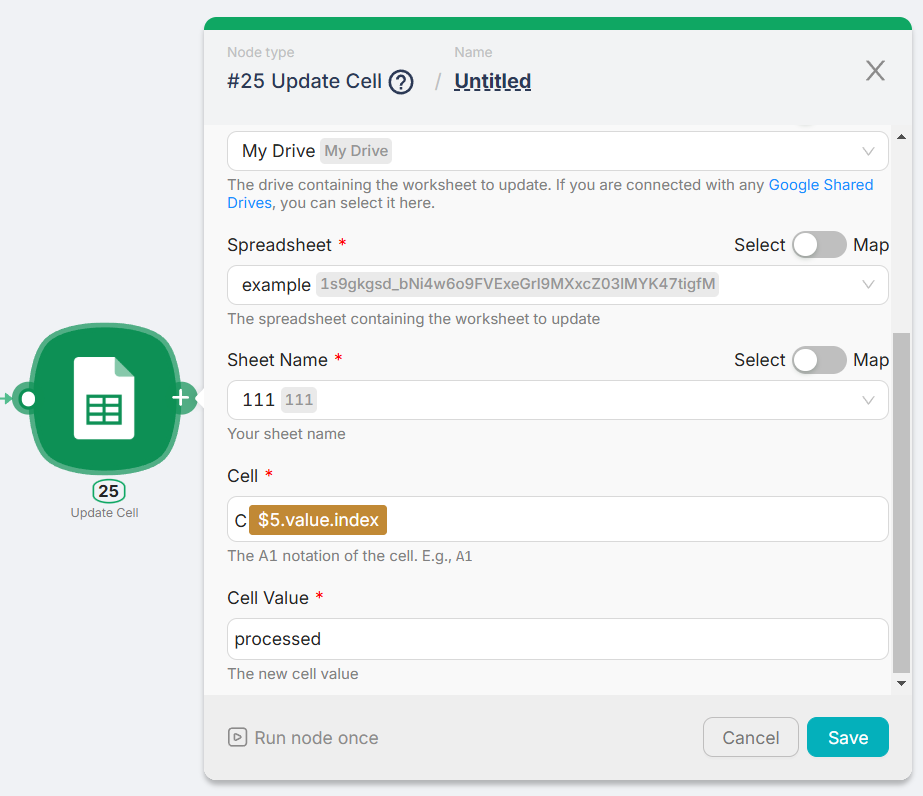This screenshot has width=923, height=796.
Task: Click the node's left input connector
Action: pyautogui.click(x=27, y=399)
